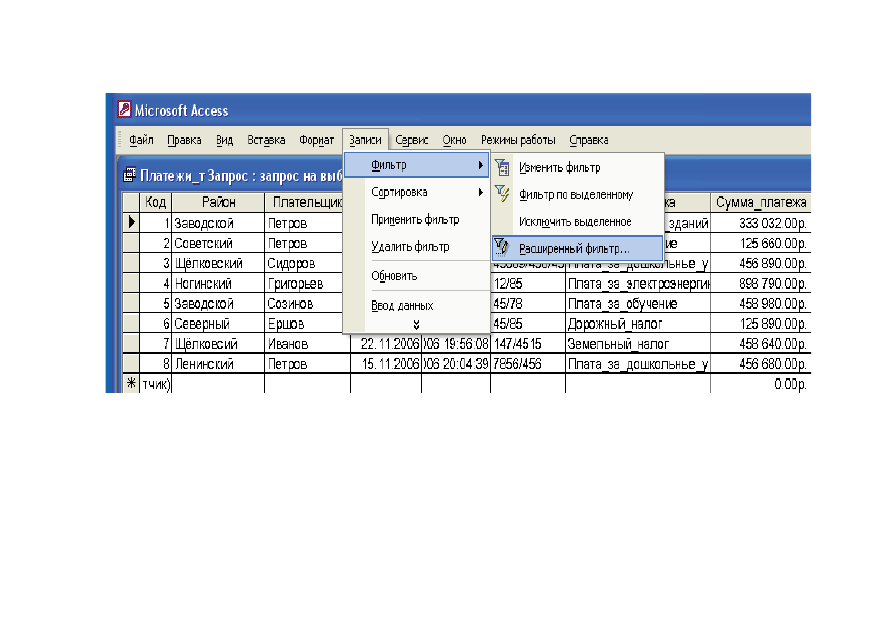This screenshot has width=893, height=629.
Task: Choose Ввод данных
Action: click(x=416, y=305)
